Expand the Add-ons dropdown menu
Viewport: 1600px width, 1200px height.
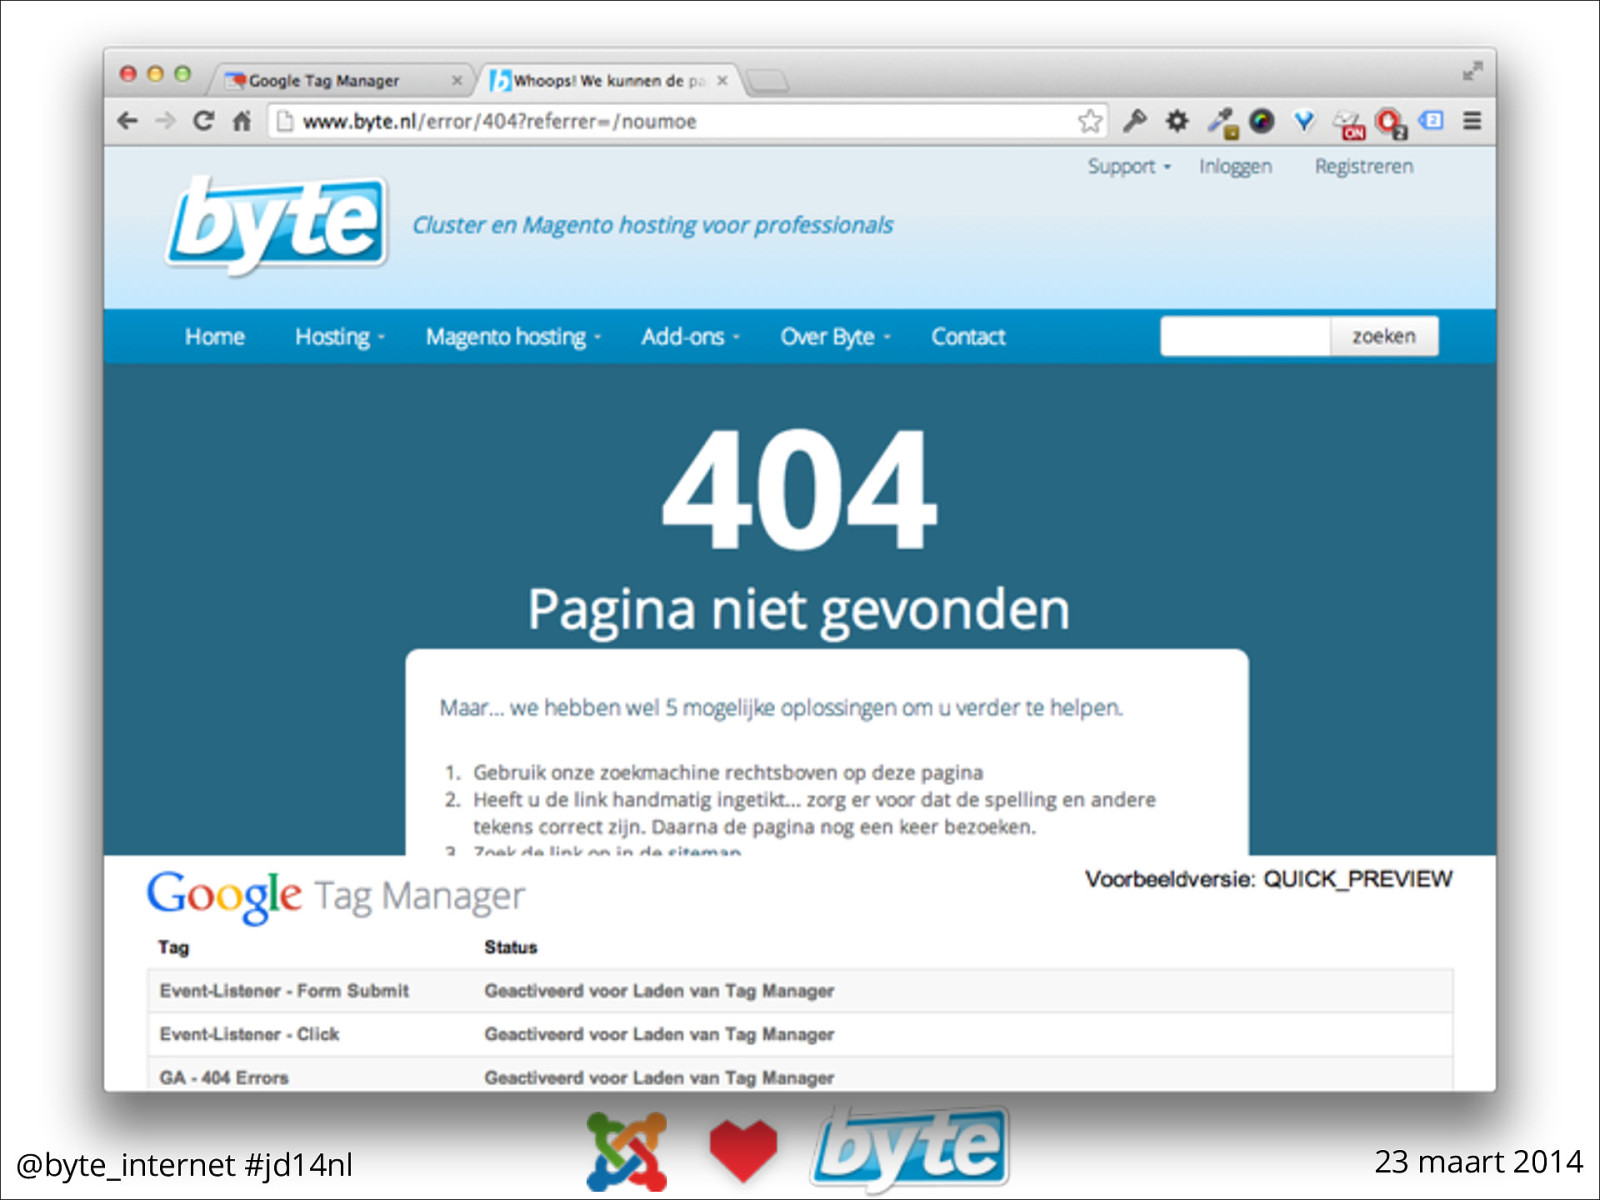tap(690, 337)
